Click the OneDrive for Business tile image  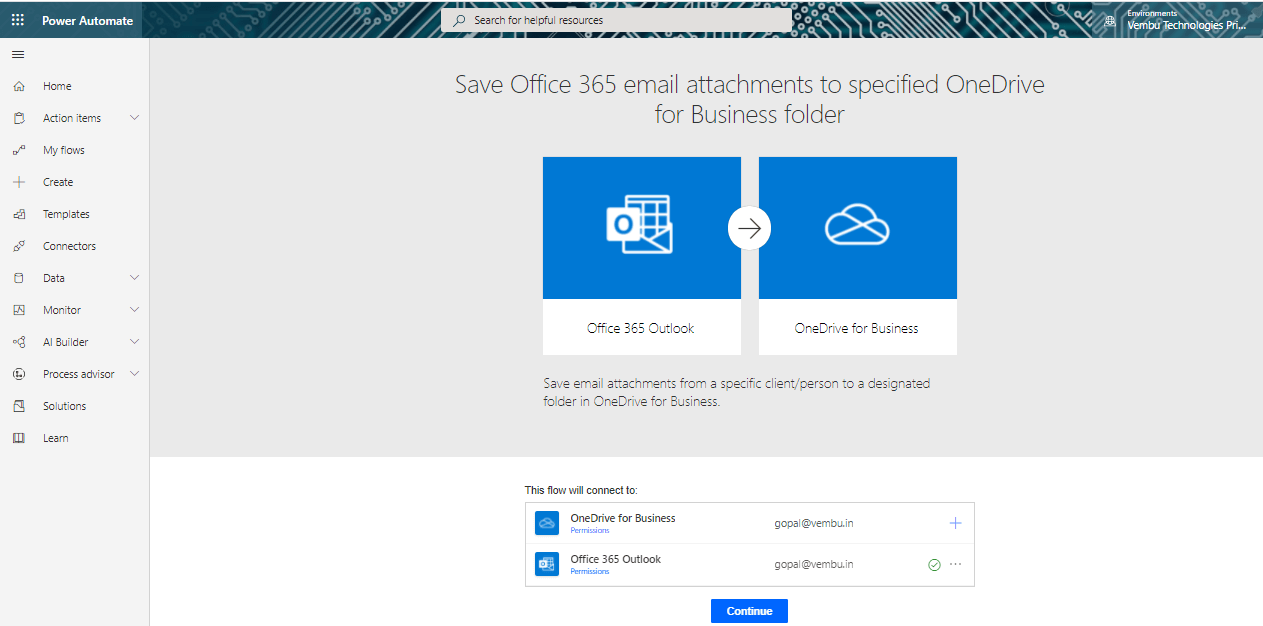858,228
